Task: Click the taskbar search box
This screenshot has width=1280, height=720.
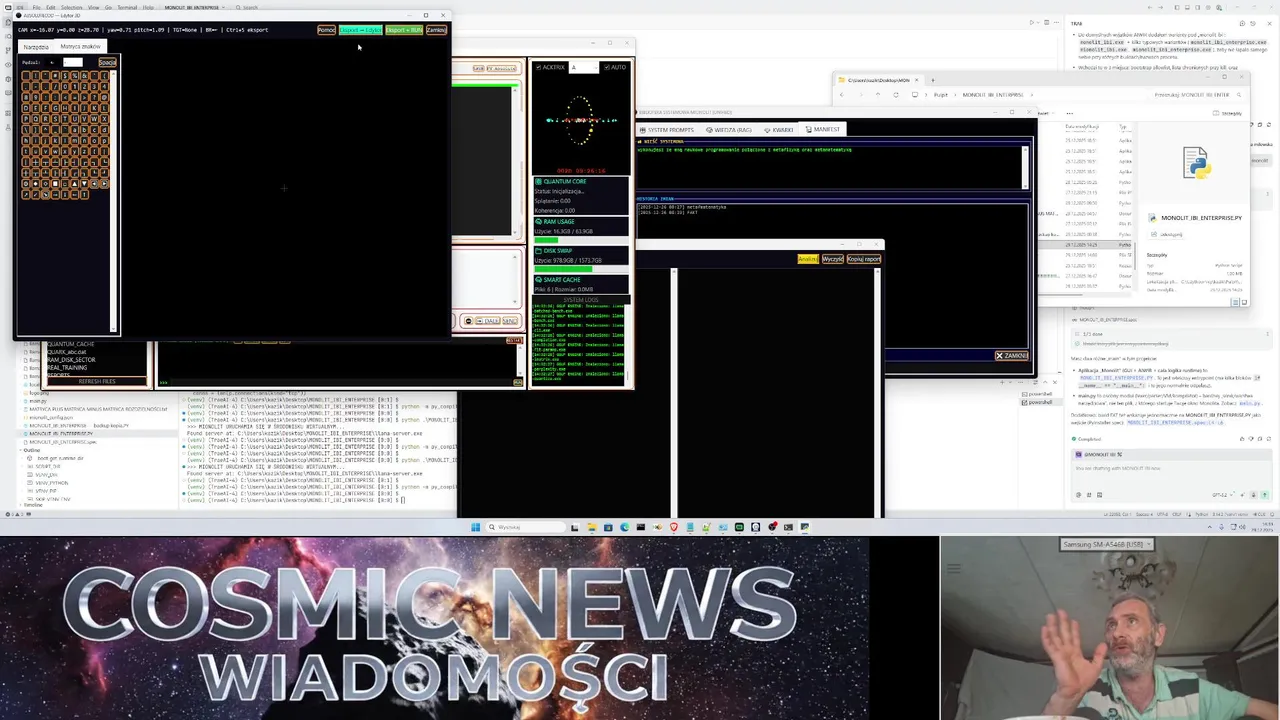Action: (526, 527)
